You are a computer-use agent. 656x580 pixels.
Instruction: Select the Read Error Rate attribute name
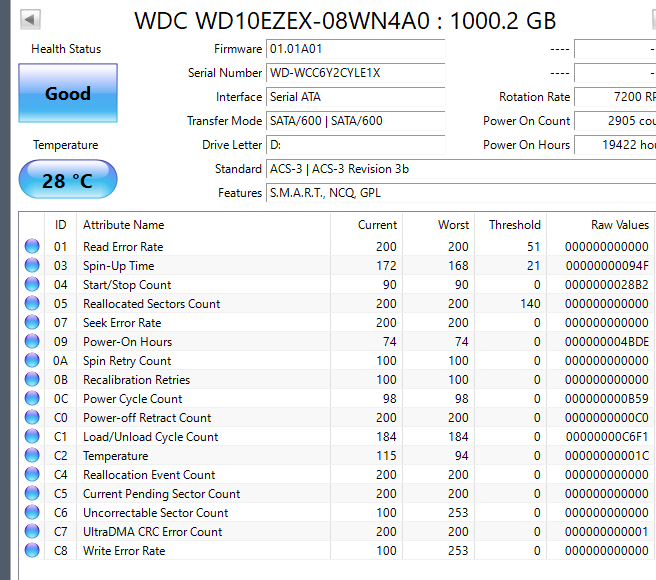(123, 247)
